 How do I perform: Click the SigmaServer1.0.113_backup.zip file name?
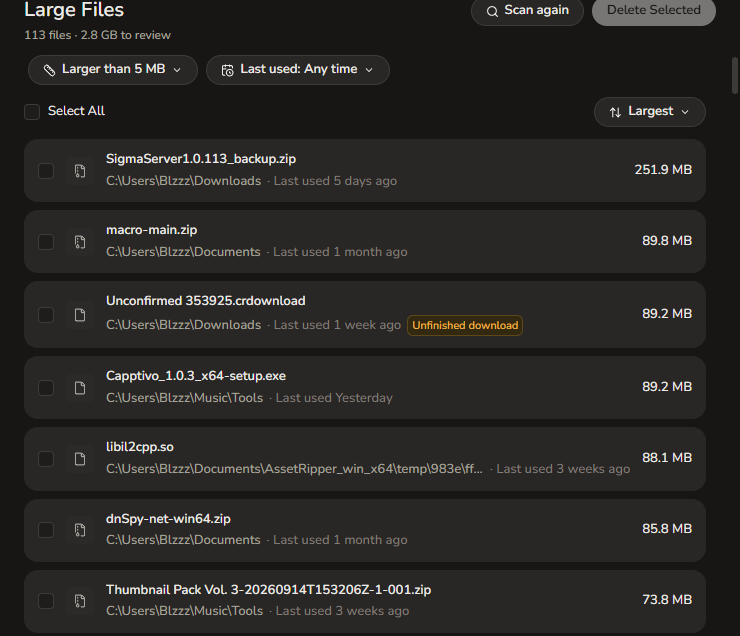(x=201, y=159)
